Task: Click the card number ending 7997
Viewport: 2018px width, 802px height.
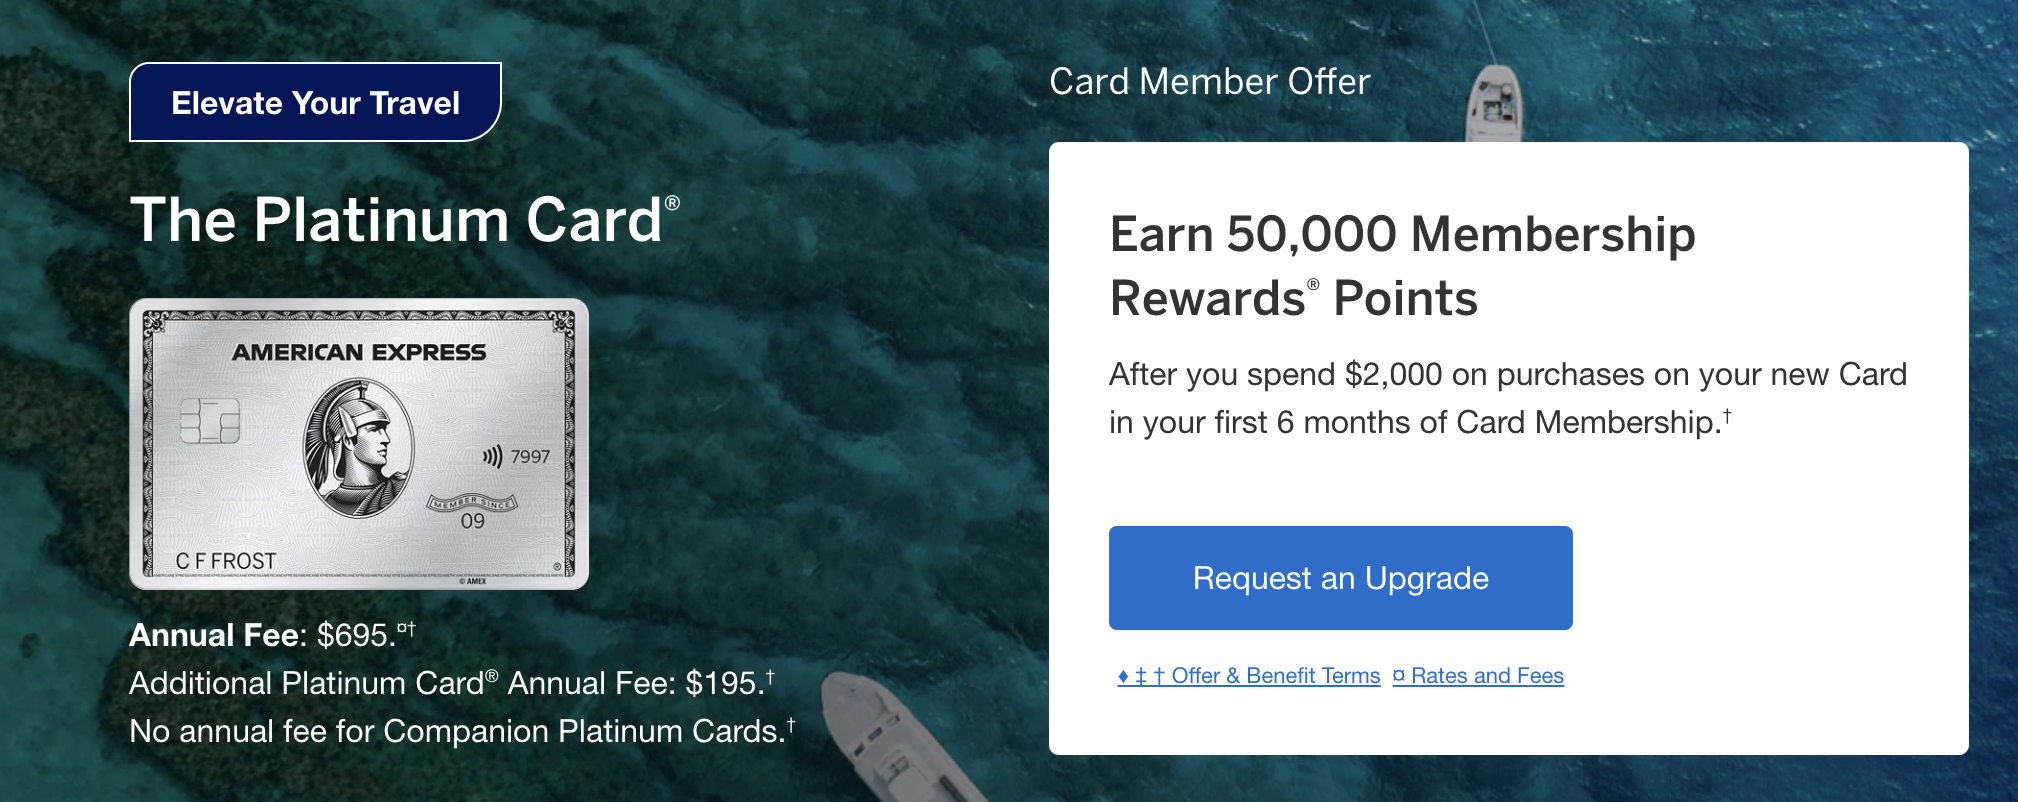Action: click(530, 457)
